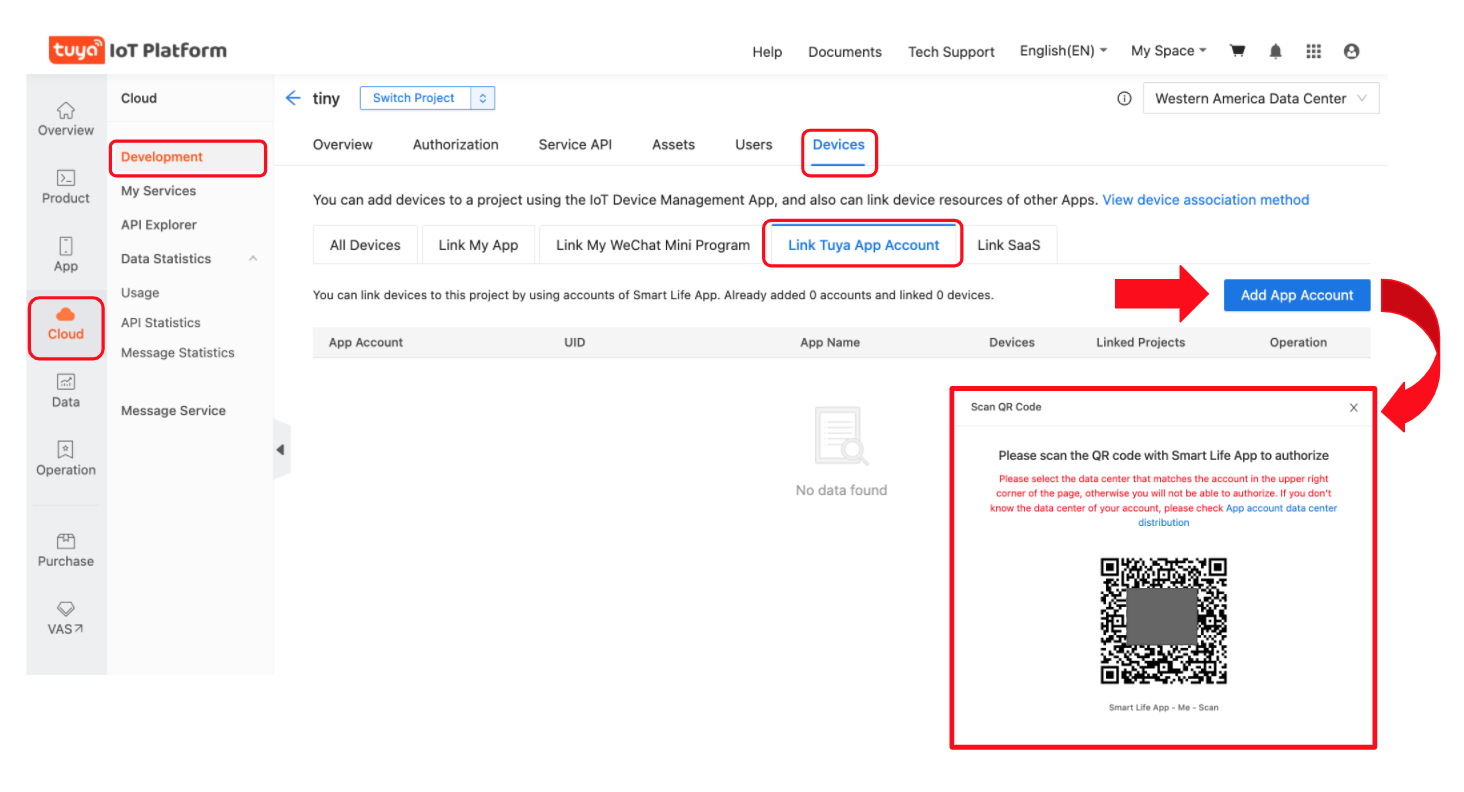Select the Product icon in sidebar
Viewport: 1464px width, 792px height.
66,178
